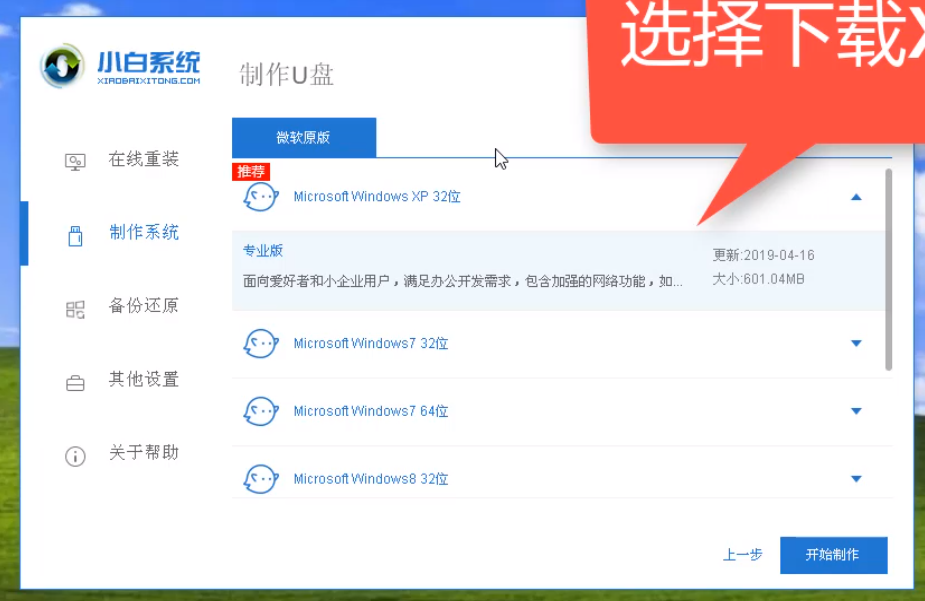The image size is (925, 601).
Task: Select the 在线重装 sidebar icon
Action: [x=75, y=159]
